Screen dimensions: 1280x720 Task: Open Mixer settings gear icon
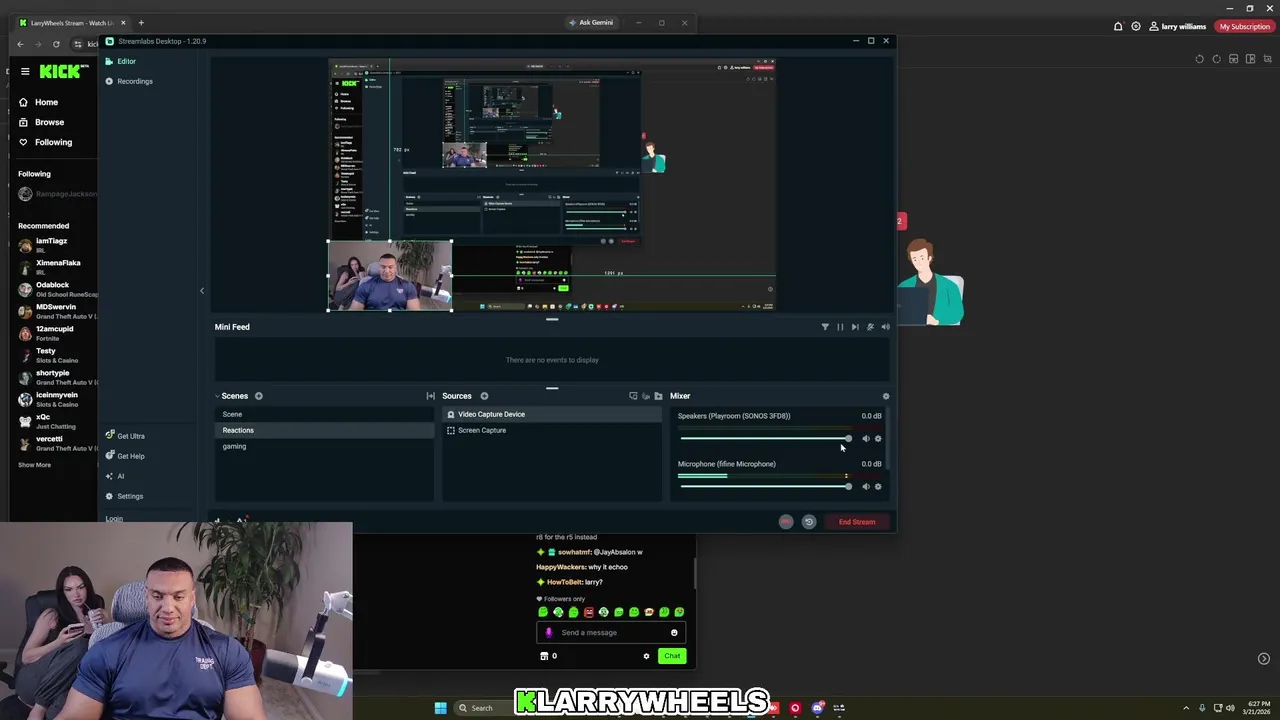coord(885,396)
